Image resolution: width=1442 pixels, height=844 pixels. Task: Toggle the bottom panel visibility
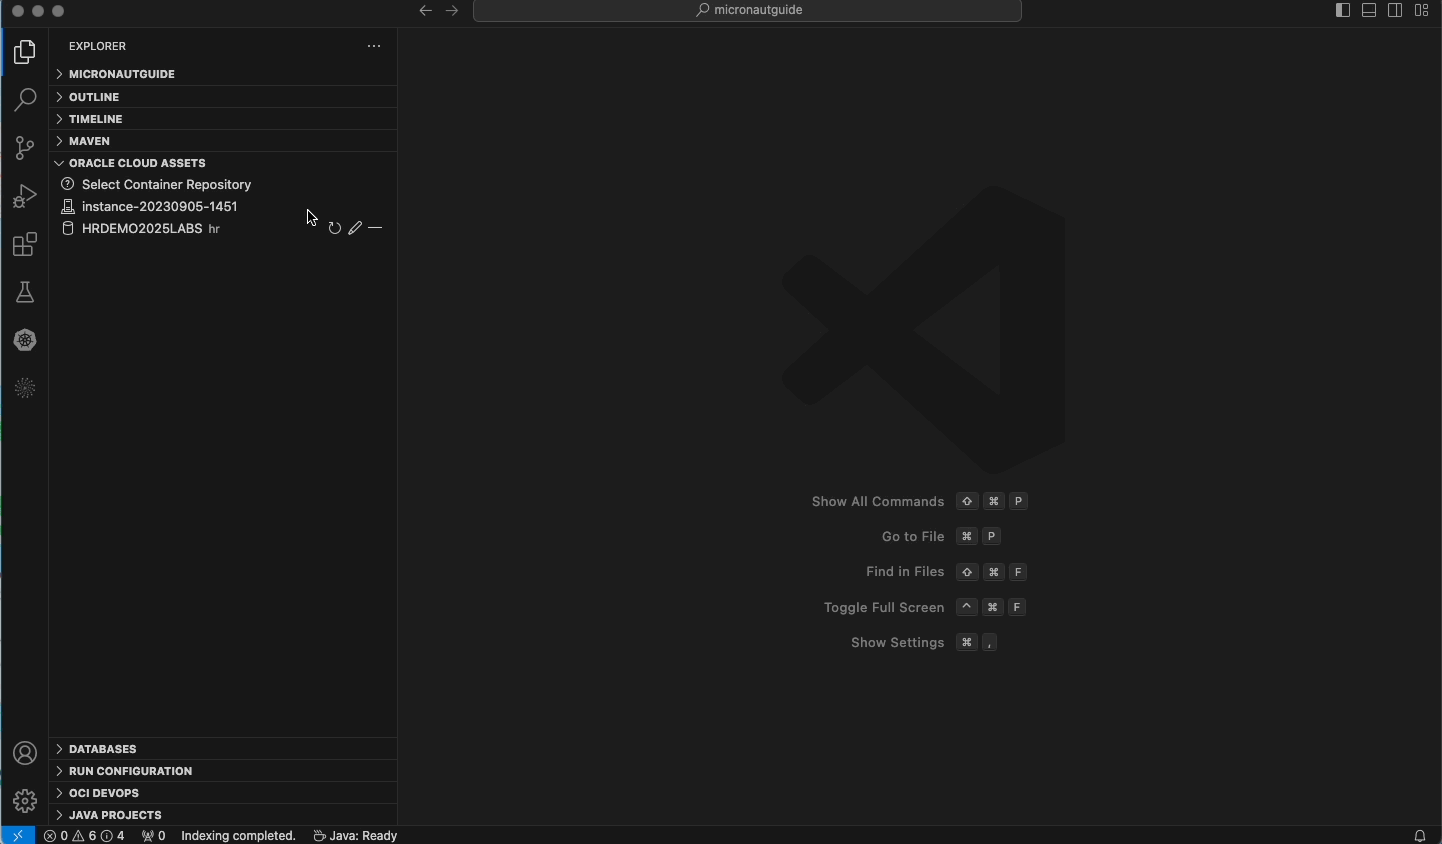(x=1369, y=10)
